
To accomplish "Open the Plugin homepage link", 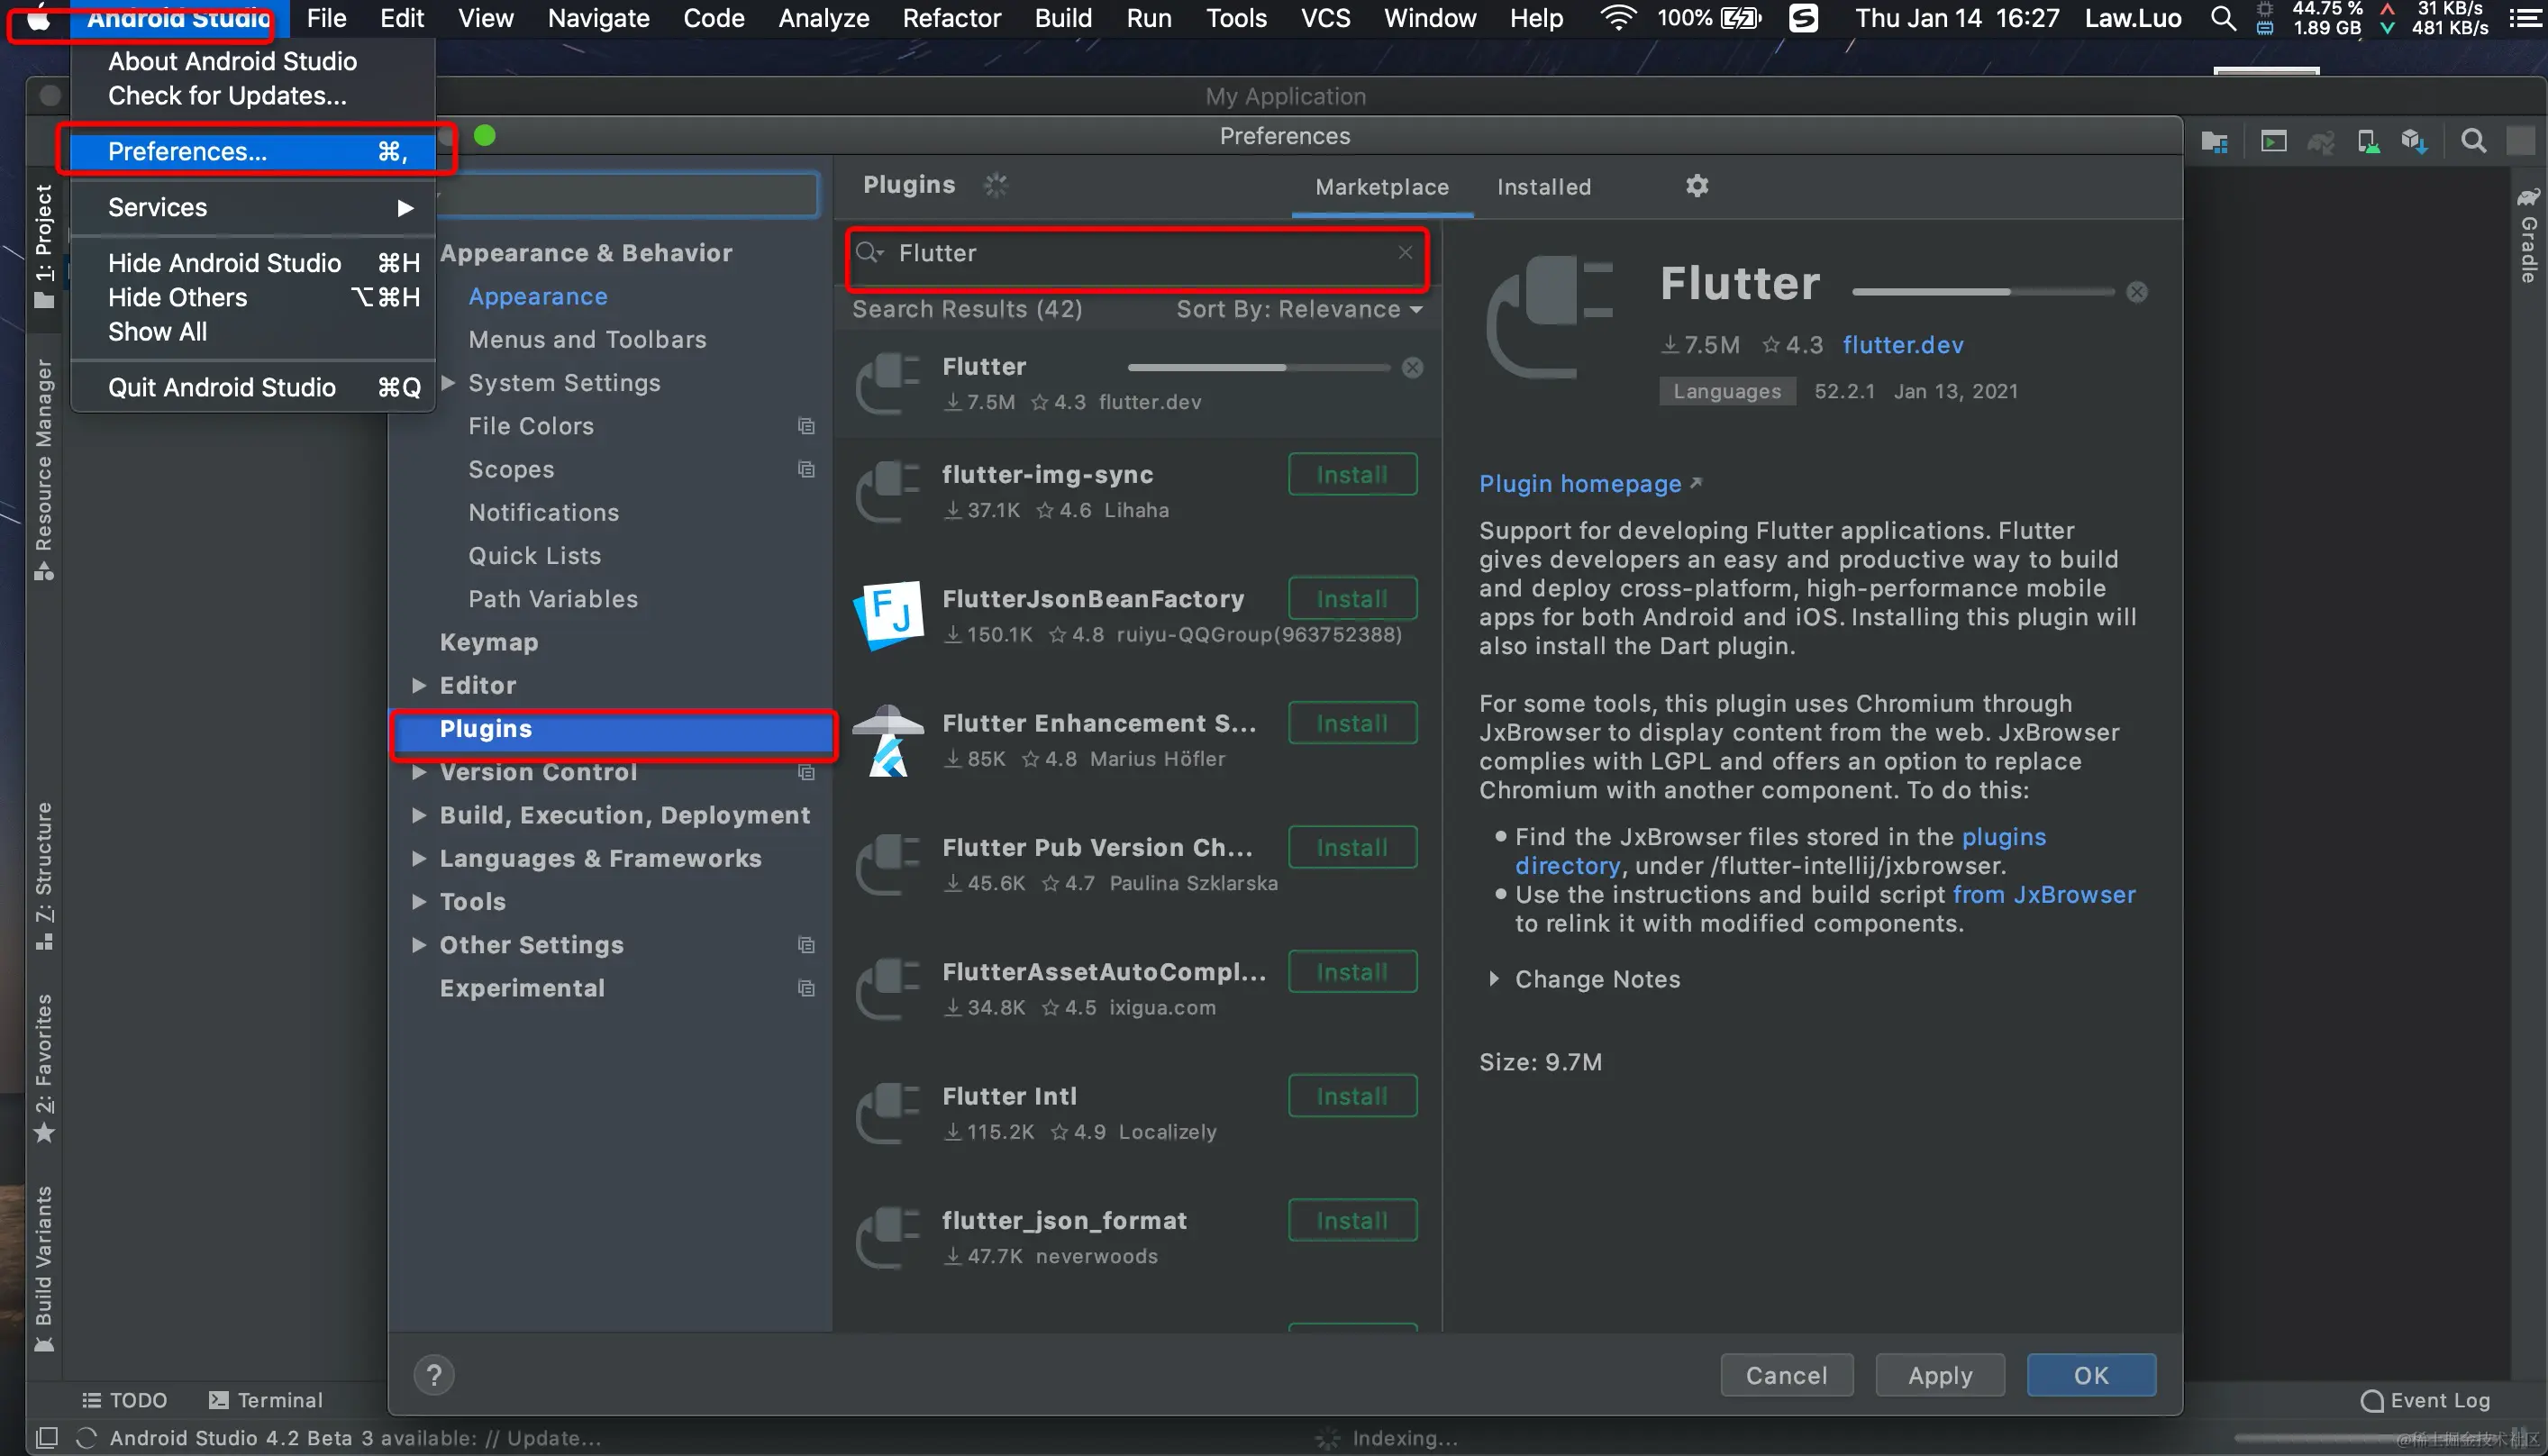I will coord(1580,484).
